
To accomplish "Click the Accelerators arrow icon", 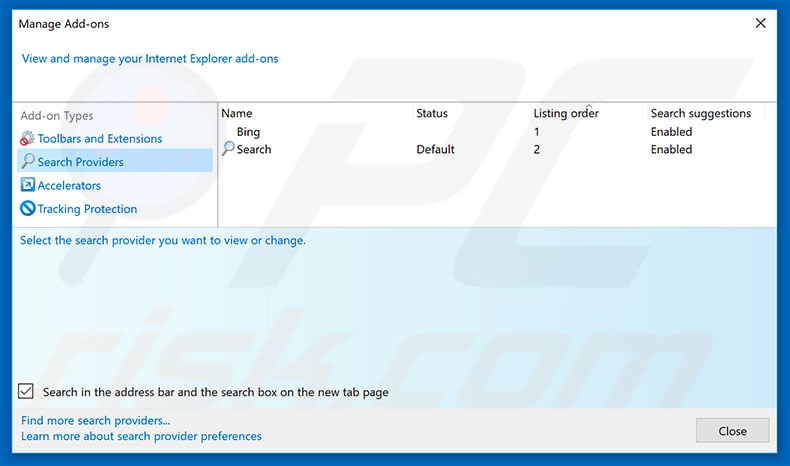I will [x=27, y=185].
